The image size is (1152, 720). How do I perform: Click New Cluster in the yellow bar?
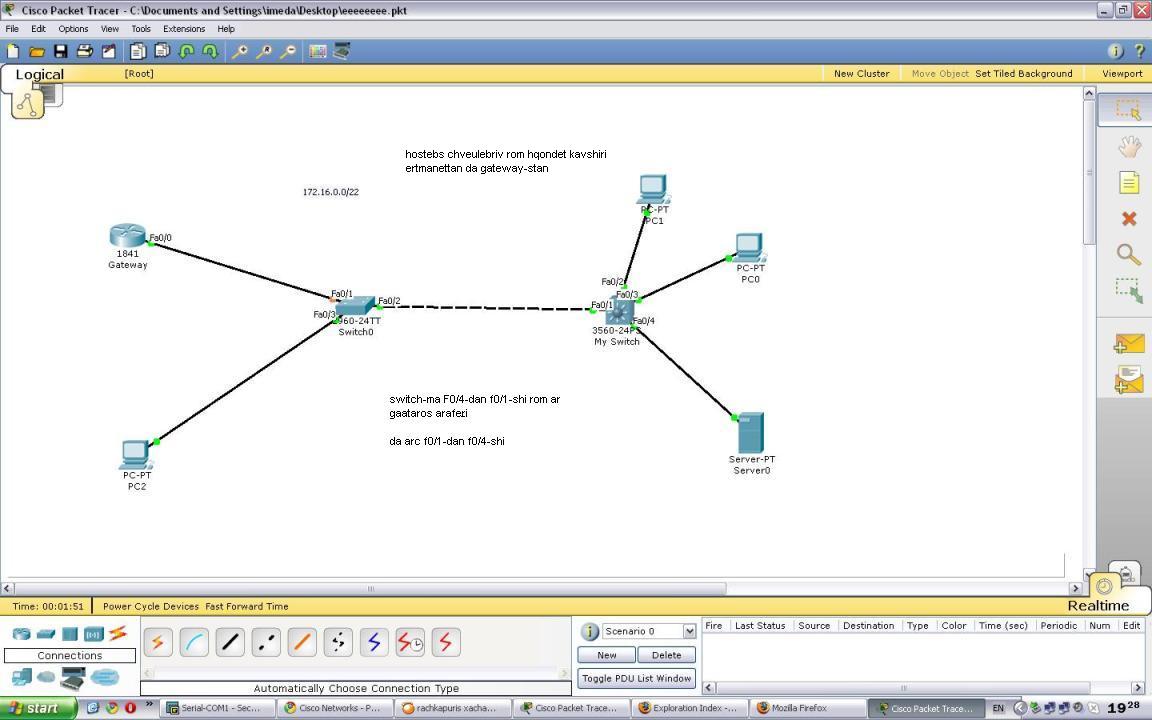click(x=861, y=73)
